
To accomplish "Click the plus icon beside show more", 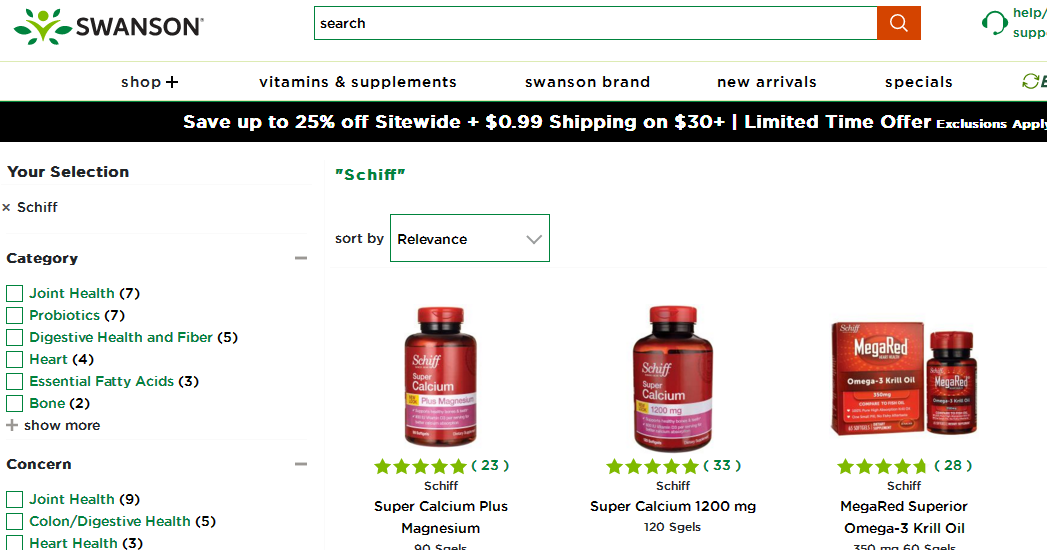I will pyautogui.click(x=12, y=425).
